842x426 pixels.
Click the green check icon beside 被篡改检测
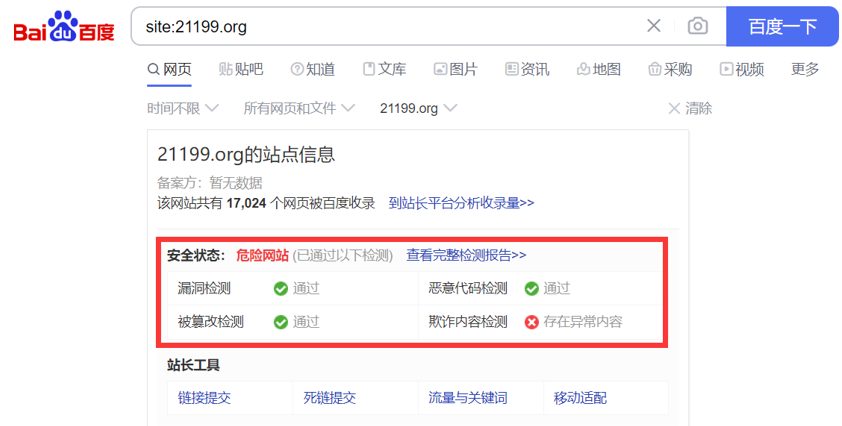tap(281, 322)
